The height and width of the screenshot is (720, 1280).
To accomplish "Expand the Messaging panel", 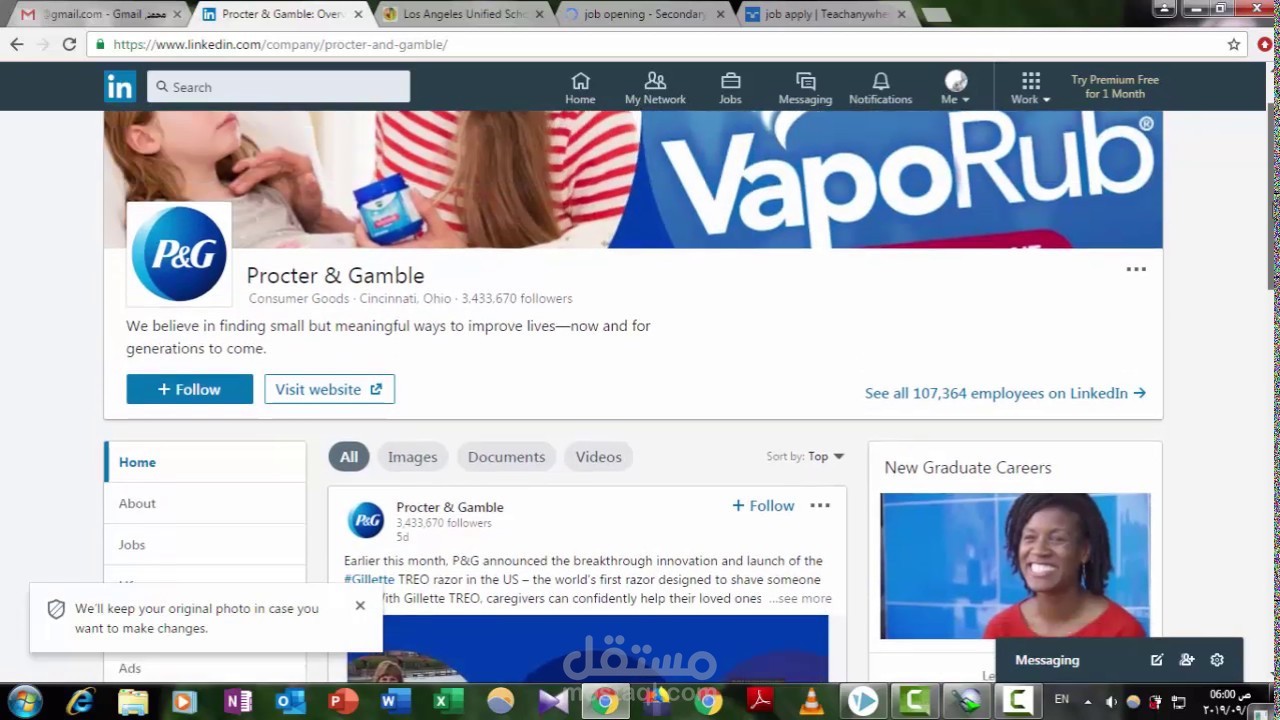I will click(1047, 660).
